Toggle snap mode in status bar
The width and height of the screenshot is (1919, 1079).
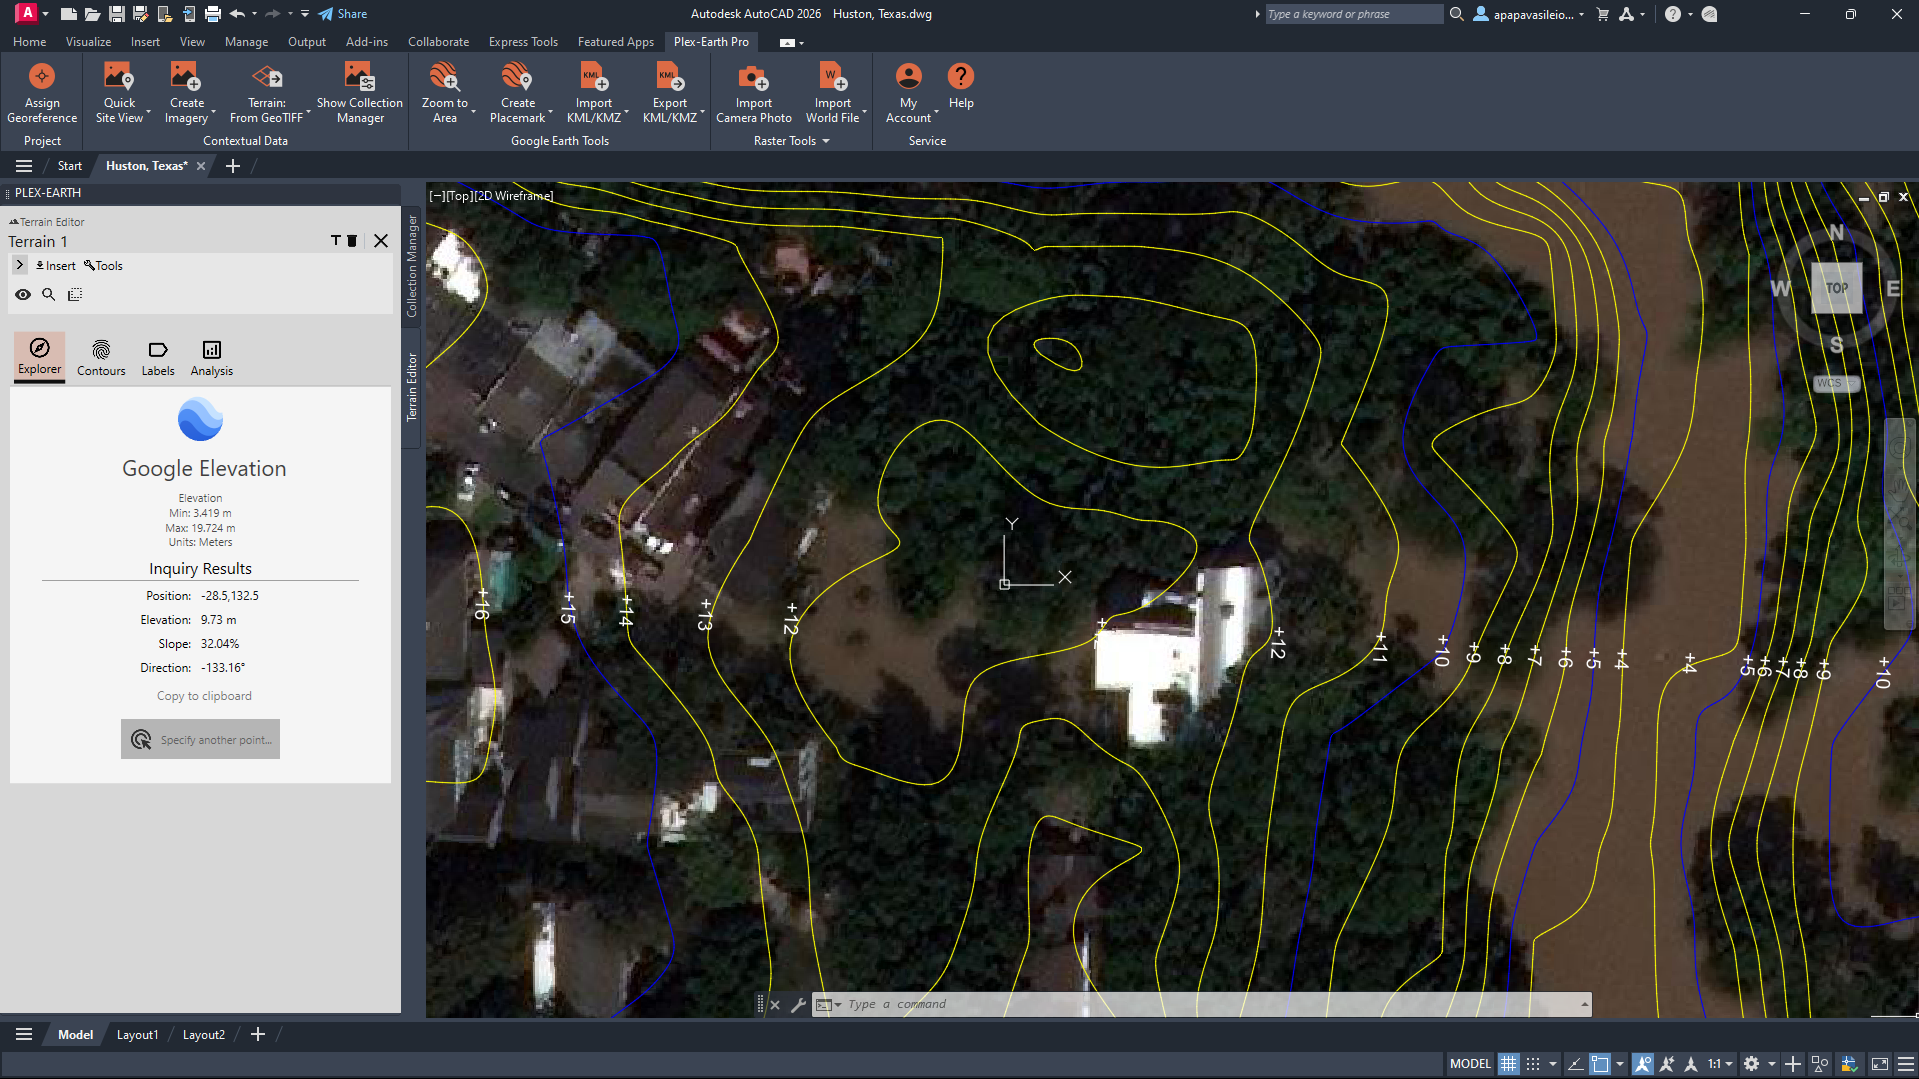pyautogui.click(x=1532, y=1063)
